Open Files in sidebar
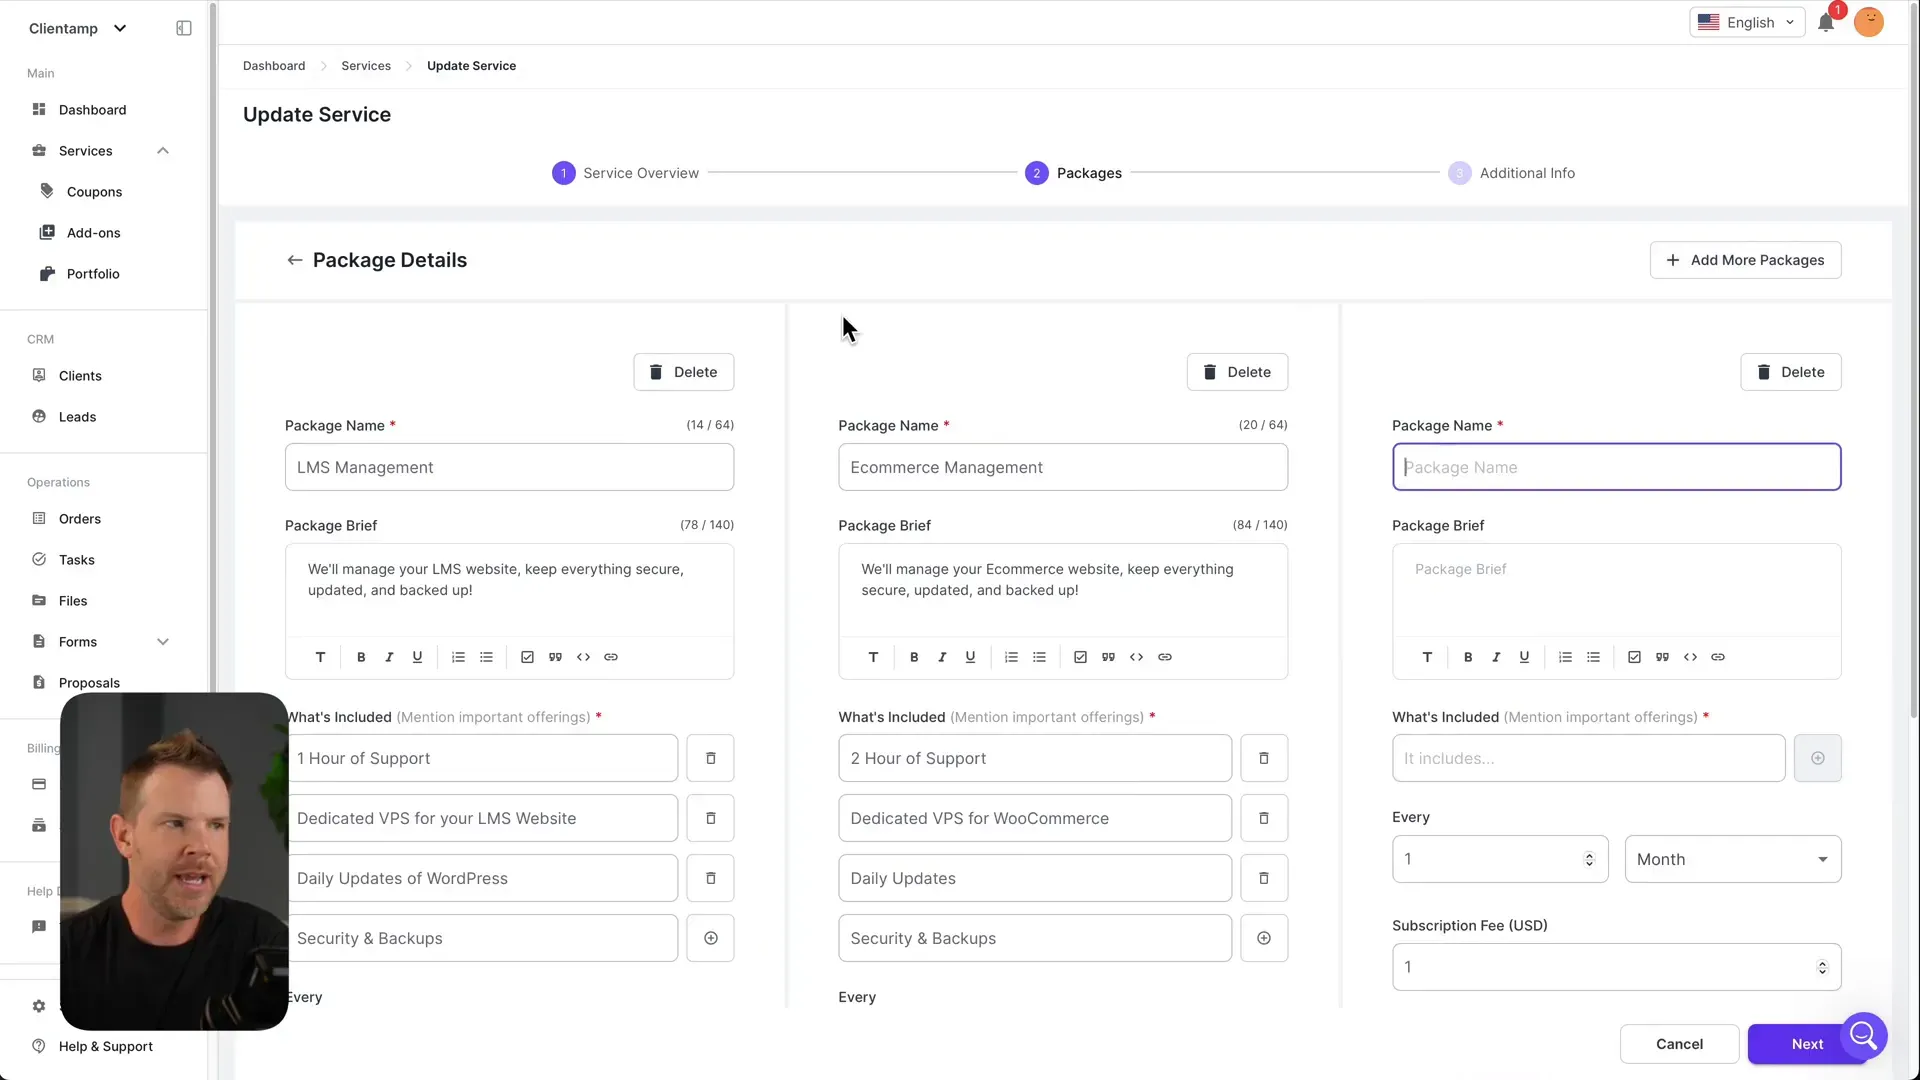 point(73,601)
